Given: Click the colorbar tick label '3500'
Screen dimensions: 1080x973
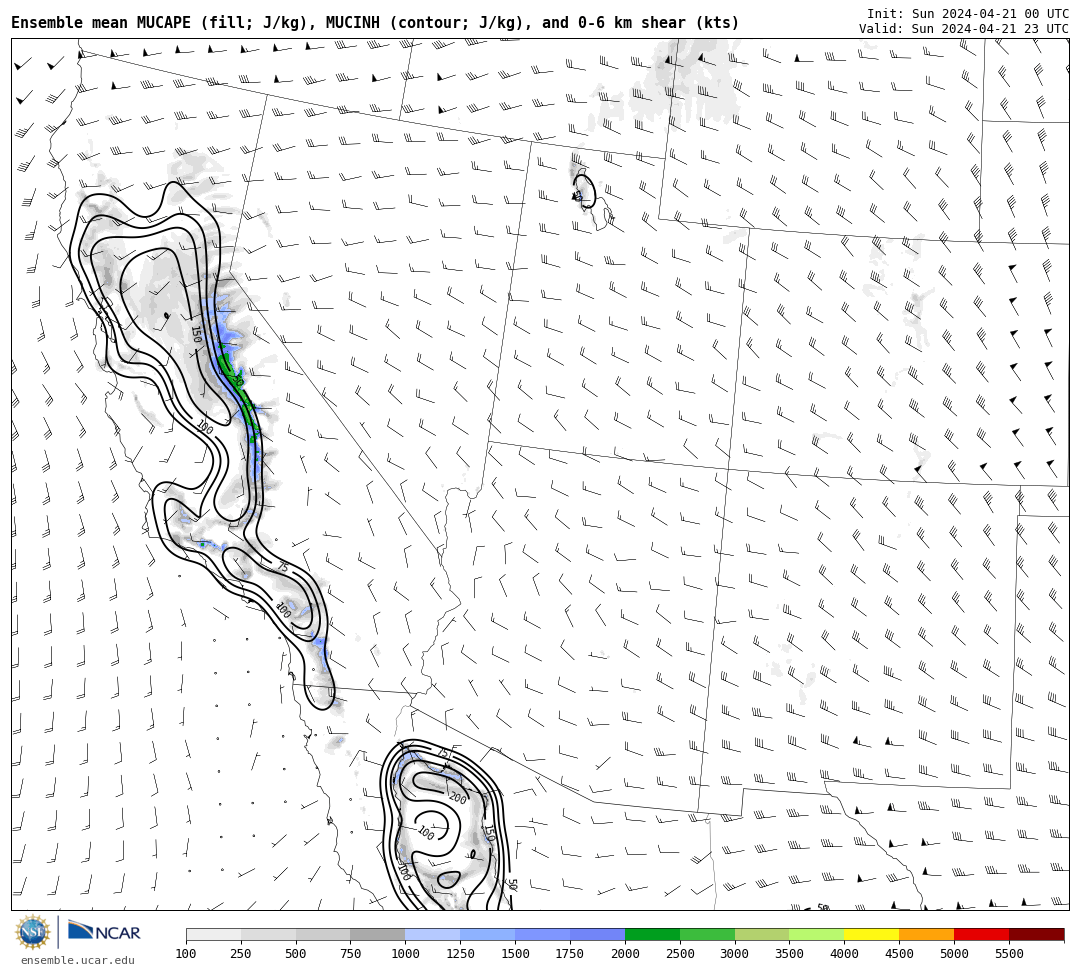Looking at the screenshot, I should pos(790,954).
